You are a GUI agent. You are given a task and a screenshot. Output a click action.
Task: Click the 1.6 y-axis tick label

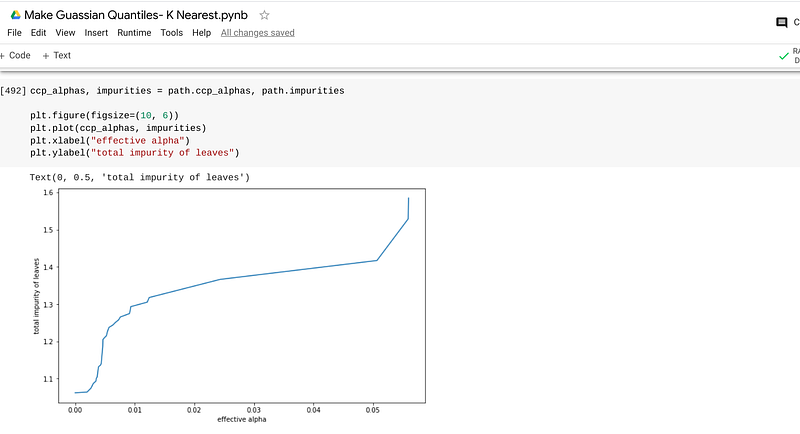click(x=48, y=192)
